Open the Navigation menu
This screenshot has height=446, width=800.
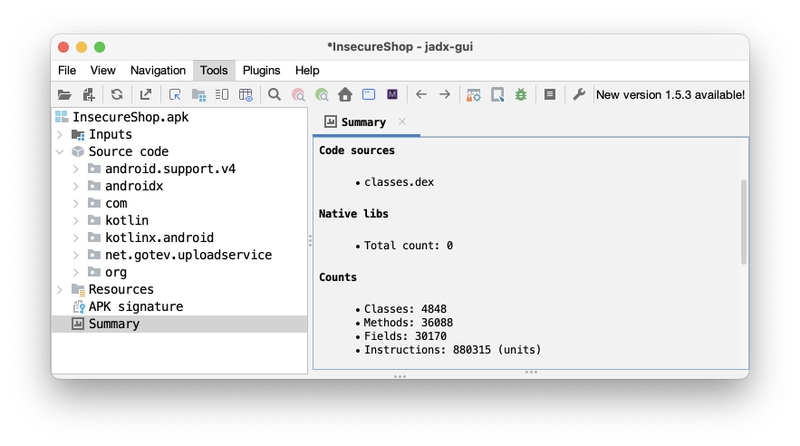158,70
